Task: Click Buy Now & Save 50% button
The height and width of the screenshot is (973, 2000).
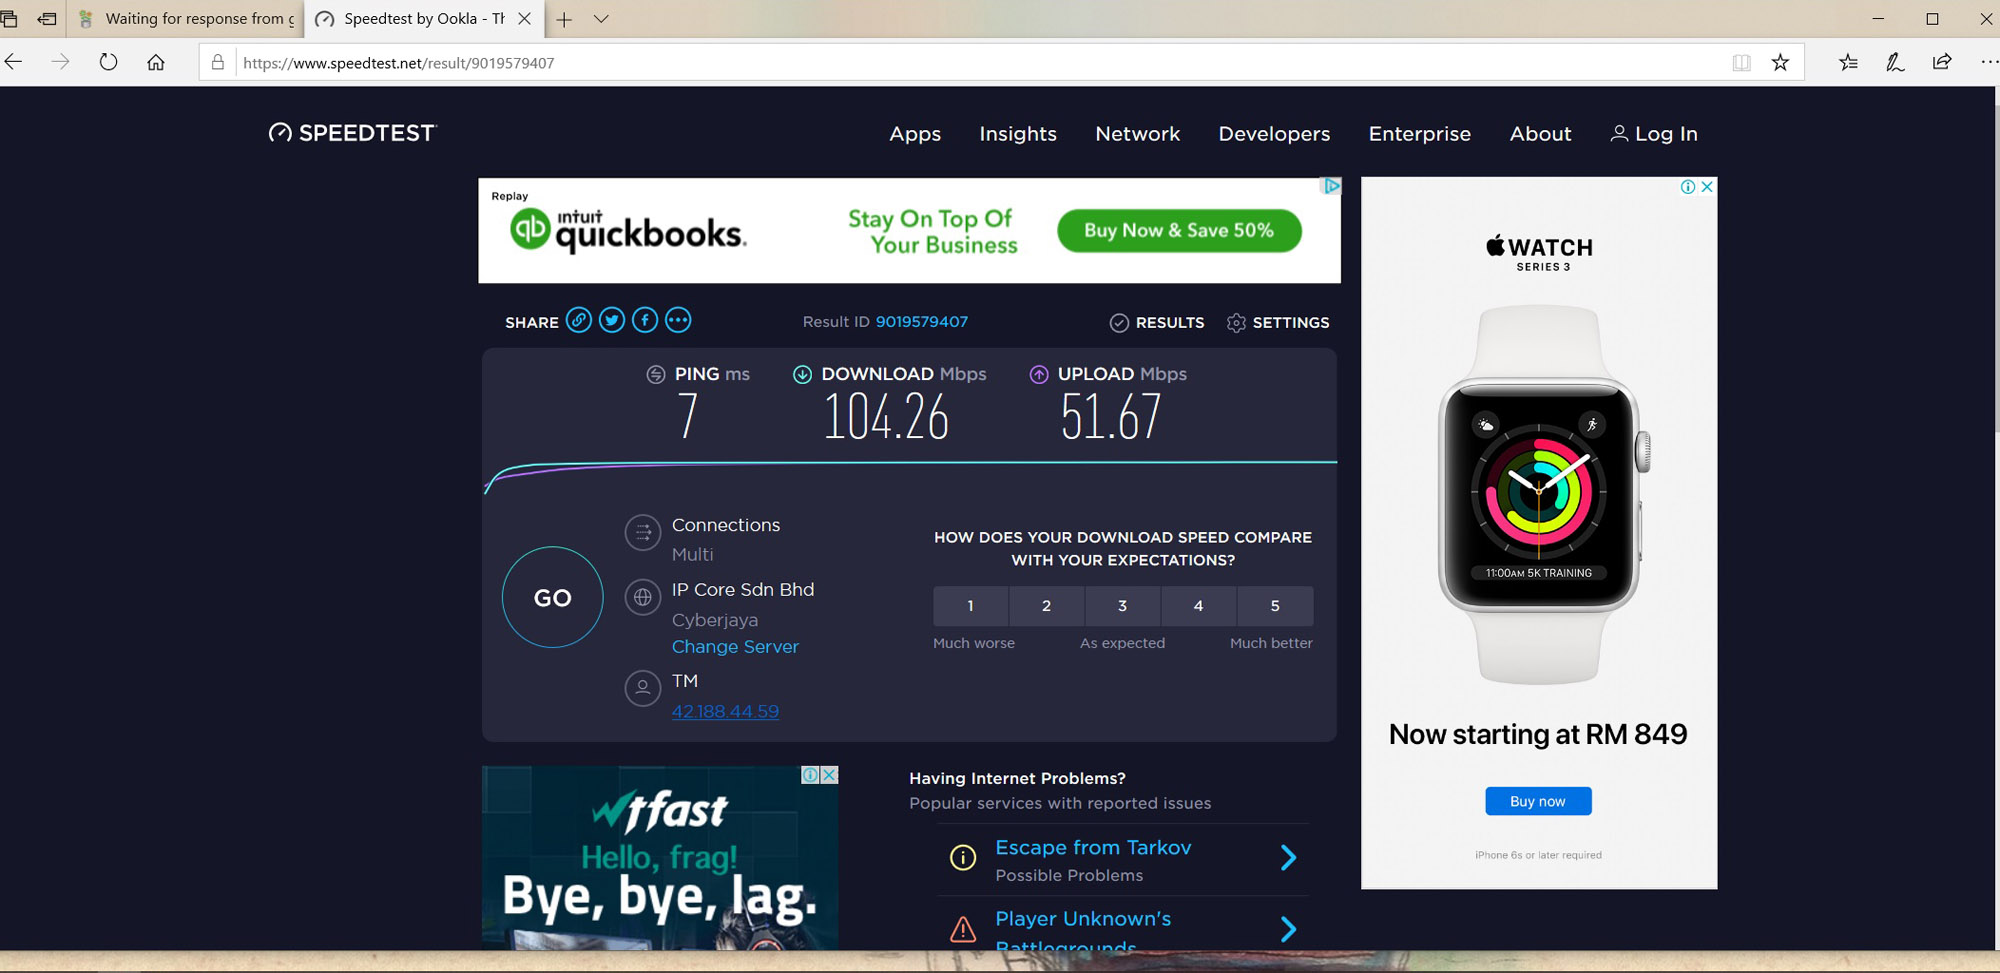Action: pyautogui.click(x=1179, y=230)
